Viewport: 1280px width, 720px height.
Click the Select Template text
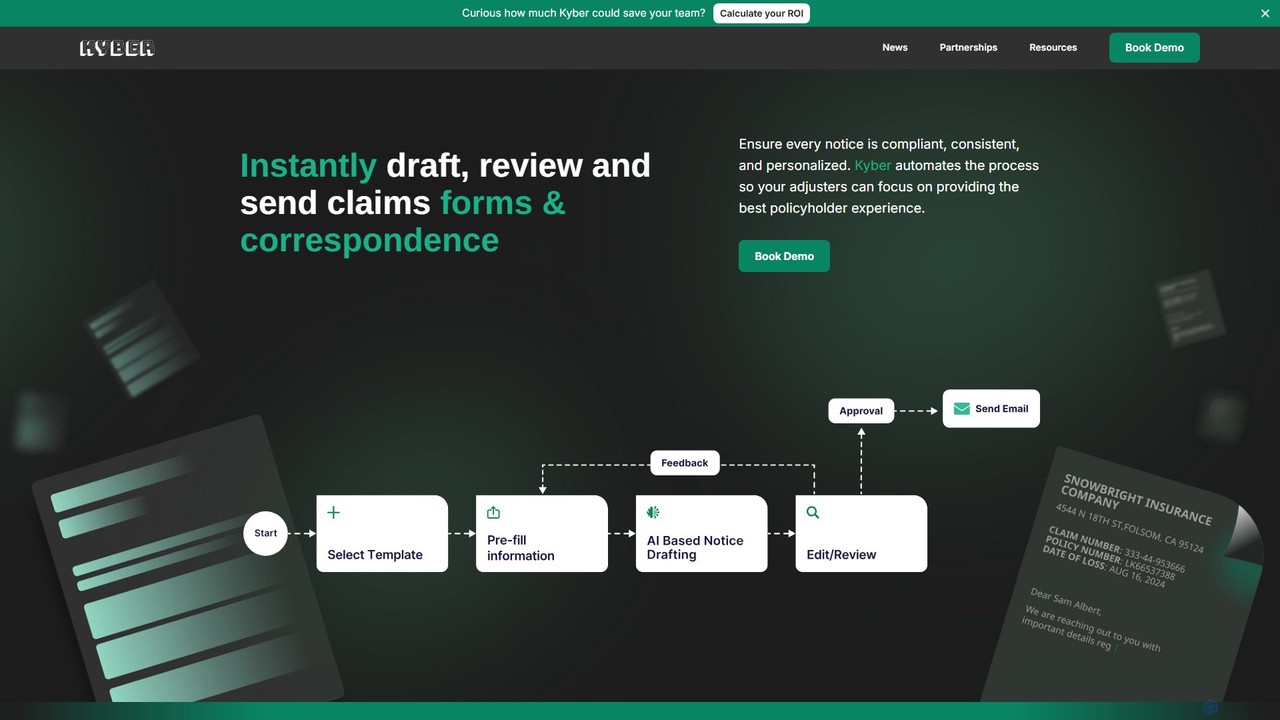click(x=375, y=555)
